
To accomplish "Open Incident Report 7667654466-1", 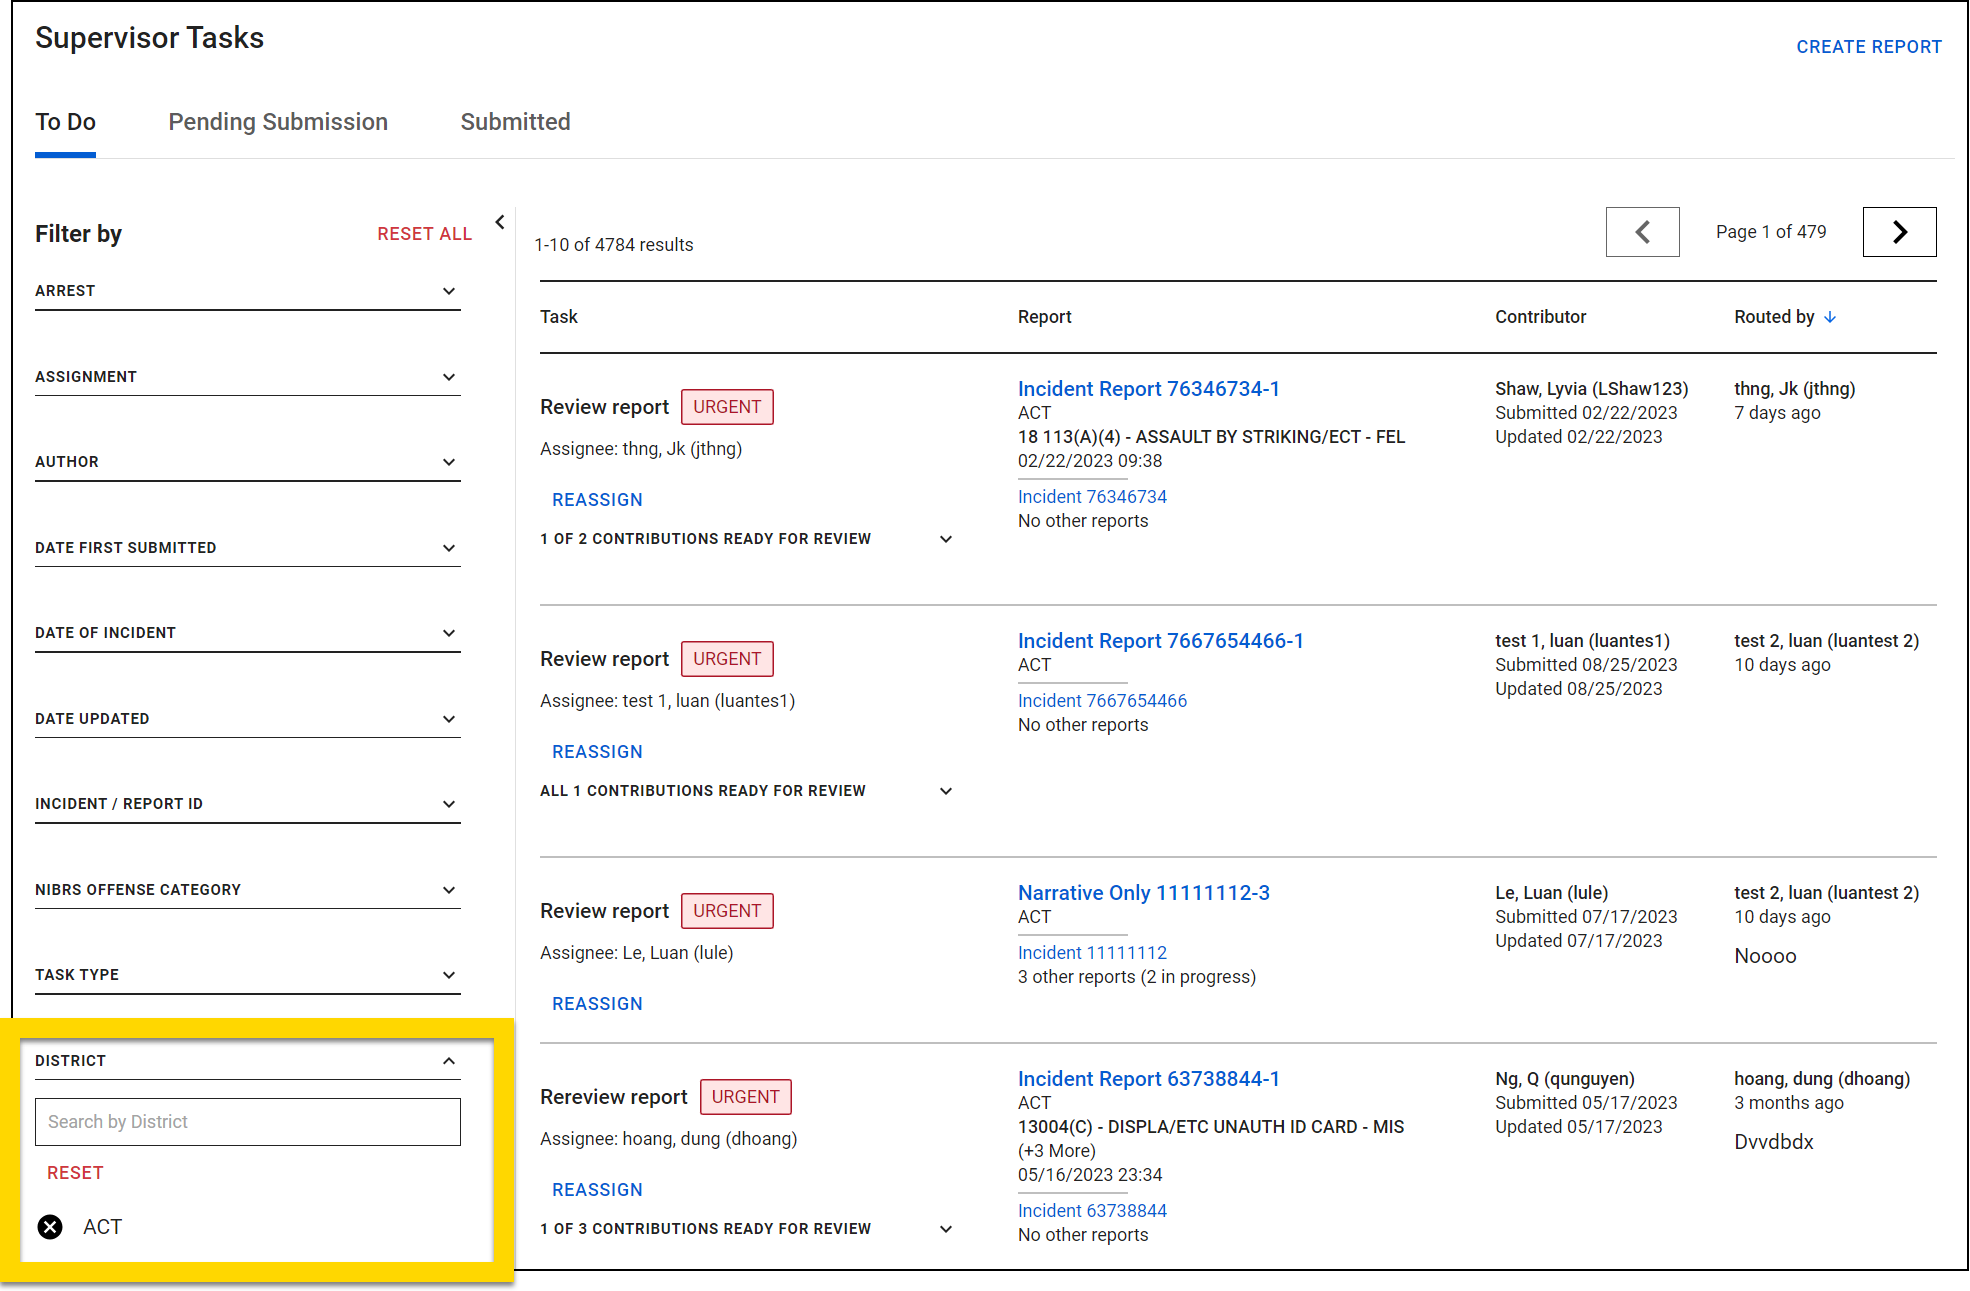I will click(1160, 640).
